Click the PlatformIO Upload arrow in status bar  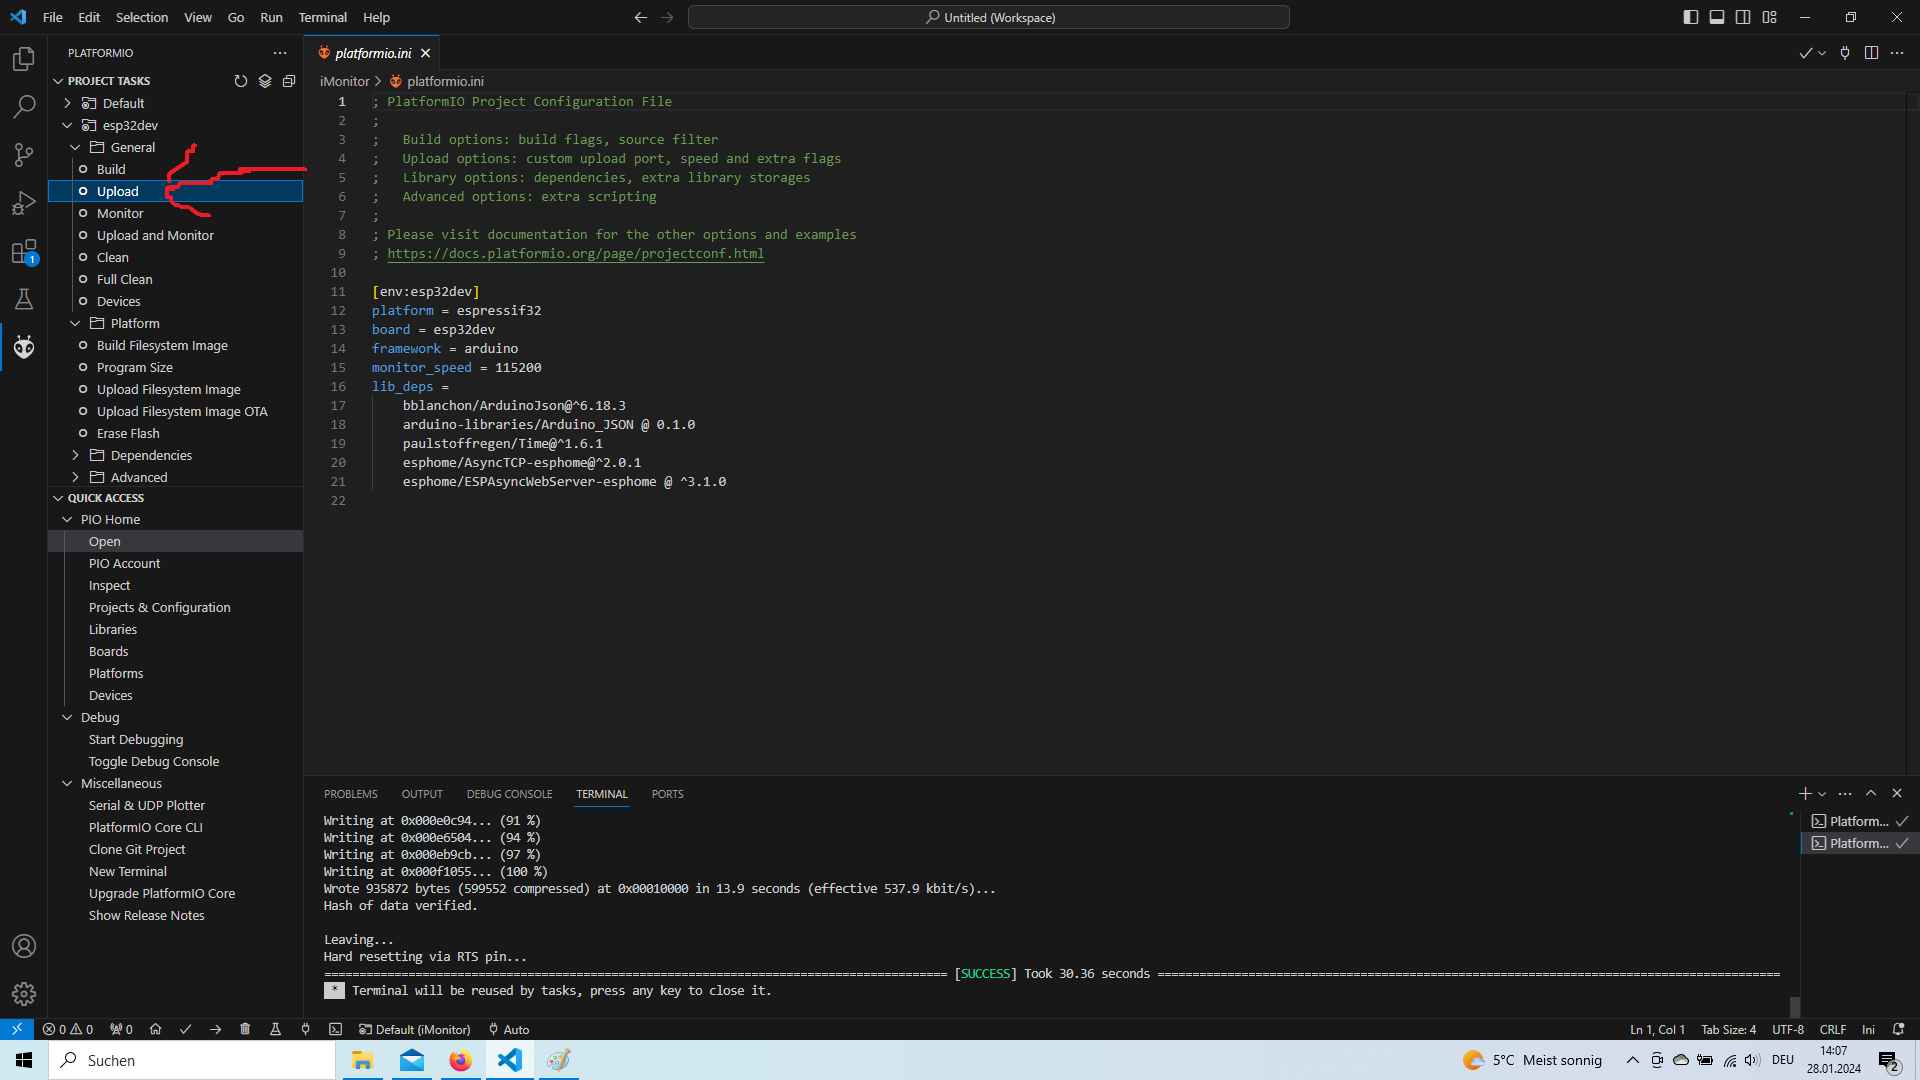(215, 1029)
